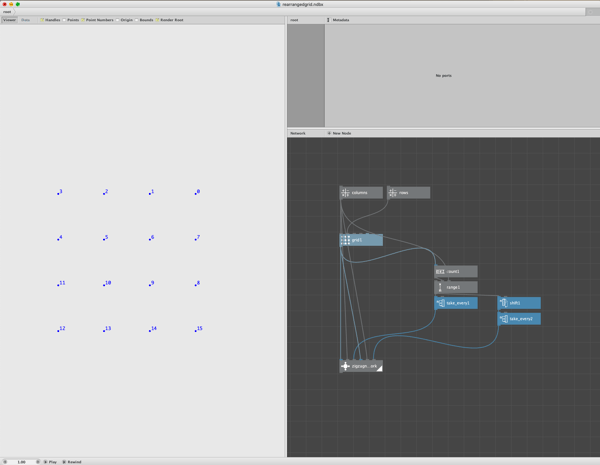
Task: Click point number 3 in viewer
Action: (60, 192)
